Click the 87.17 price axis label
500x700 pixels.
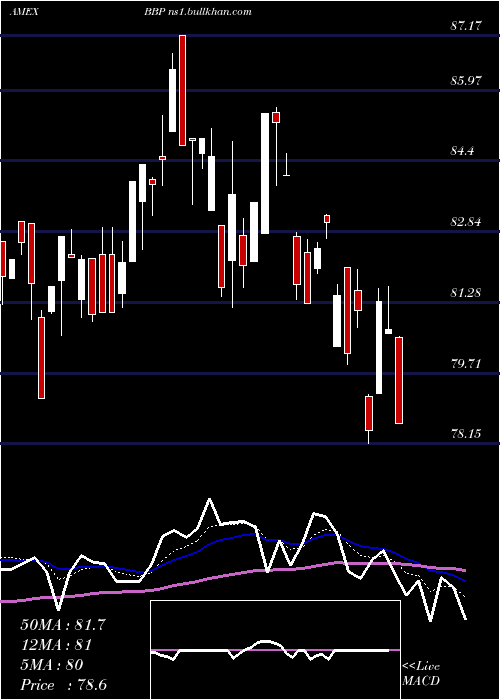(466, 26)
